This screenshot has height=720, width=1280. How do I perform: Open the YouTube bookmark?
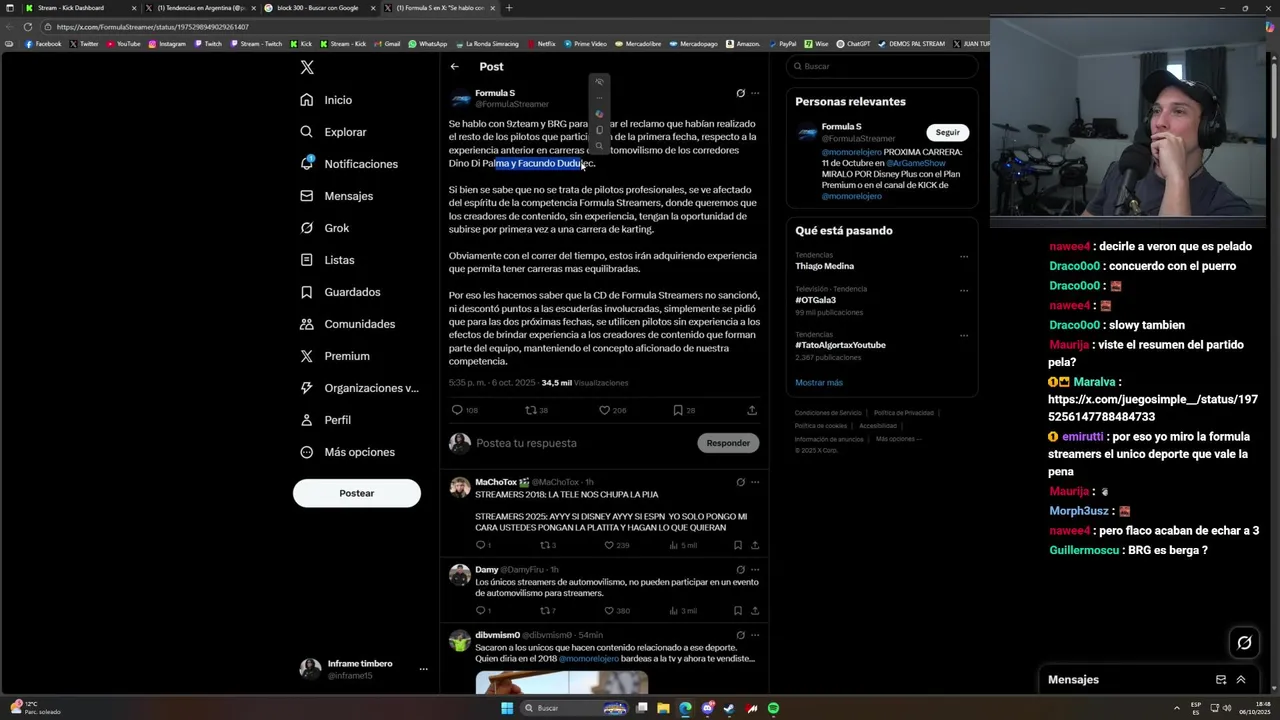pos(124,44)
